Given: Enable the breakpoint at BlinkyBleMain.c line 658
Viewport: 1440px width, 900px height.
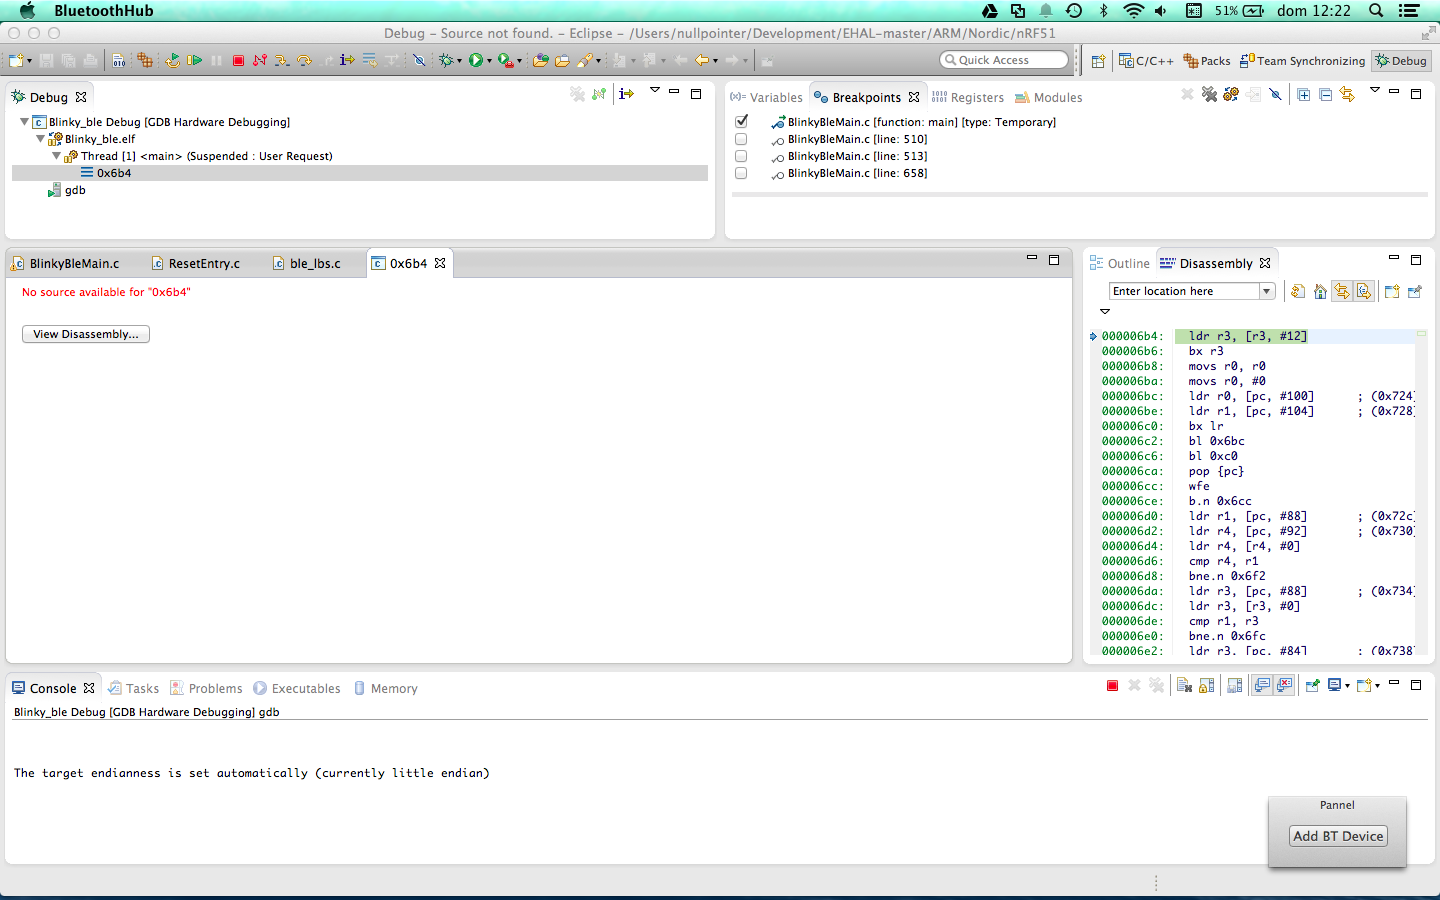Looking at the screenshot, I should pyautogui.click(x=741, y=173).
